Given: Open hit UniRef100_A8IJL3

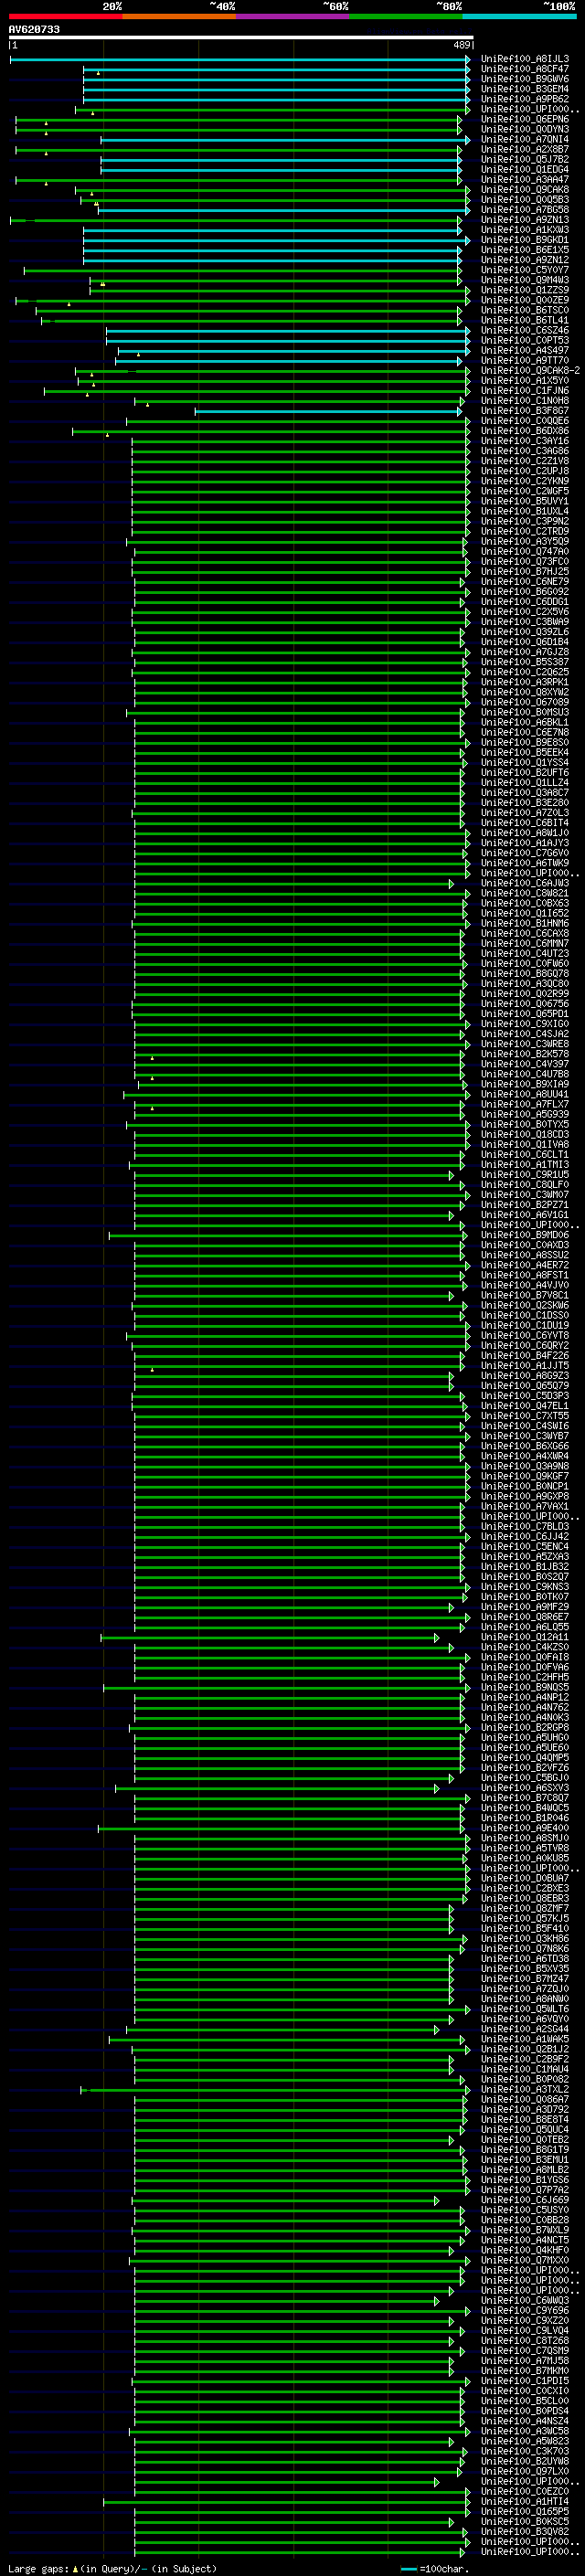Looking at the screenshot, I should (x=525, y=59).
